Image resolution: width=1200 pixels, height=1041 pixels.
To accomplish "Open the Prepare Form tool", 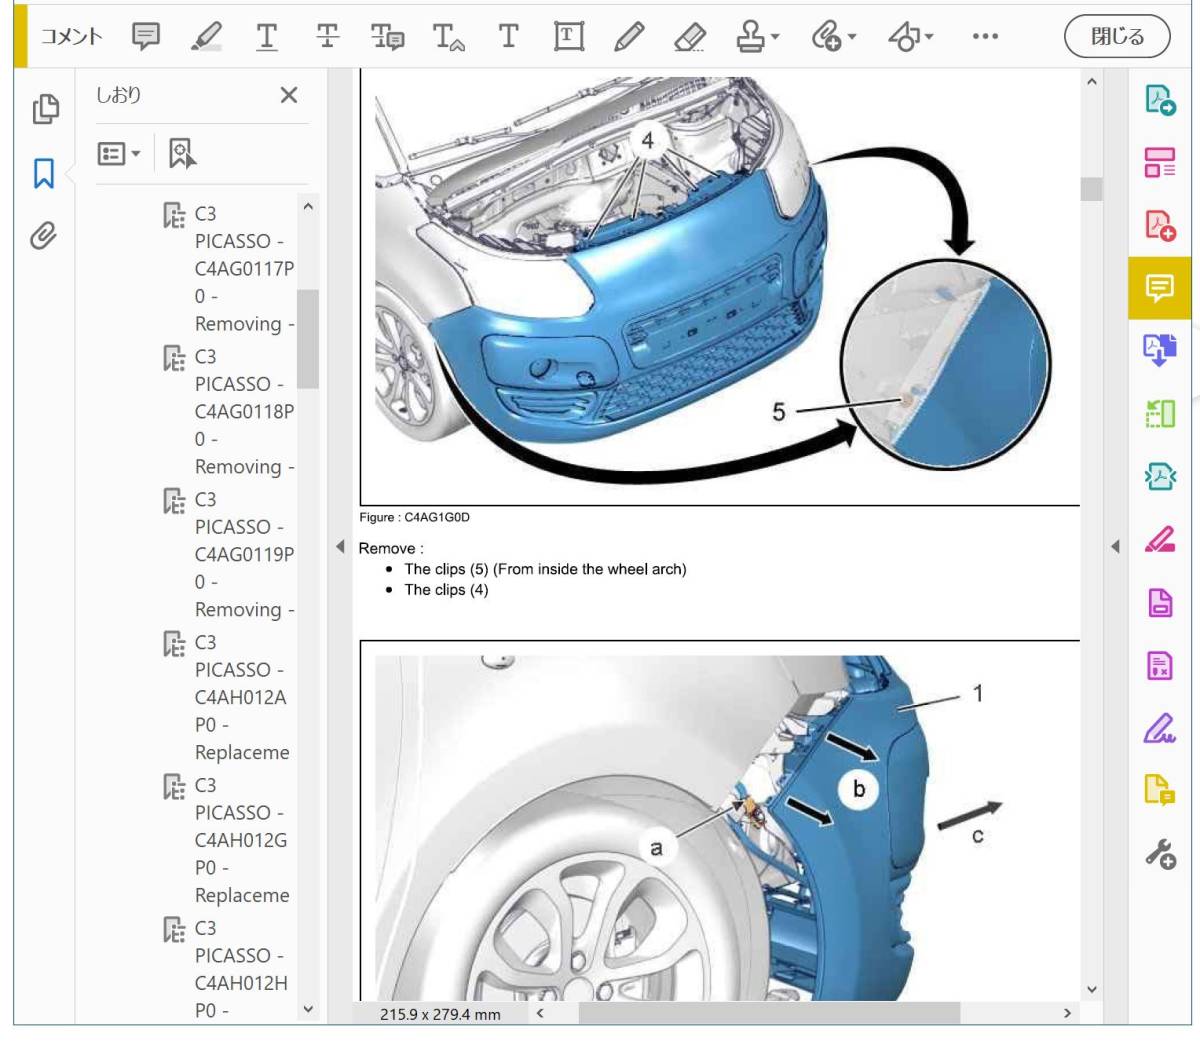I will point(1160,666).
